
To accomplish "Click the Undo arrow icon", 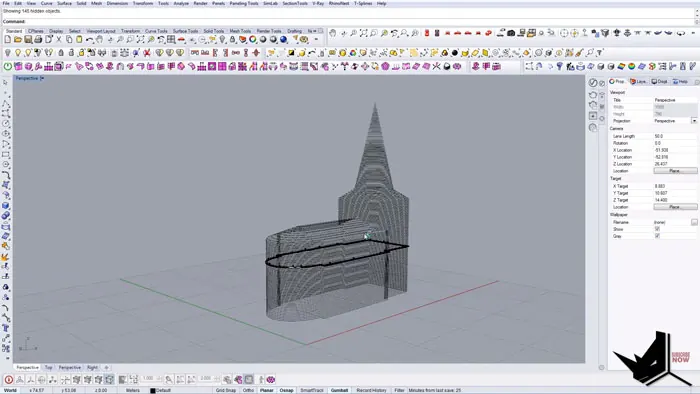I will [90, 40].
